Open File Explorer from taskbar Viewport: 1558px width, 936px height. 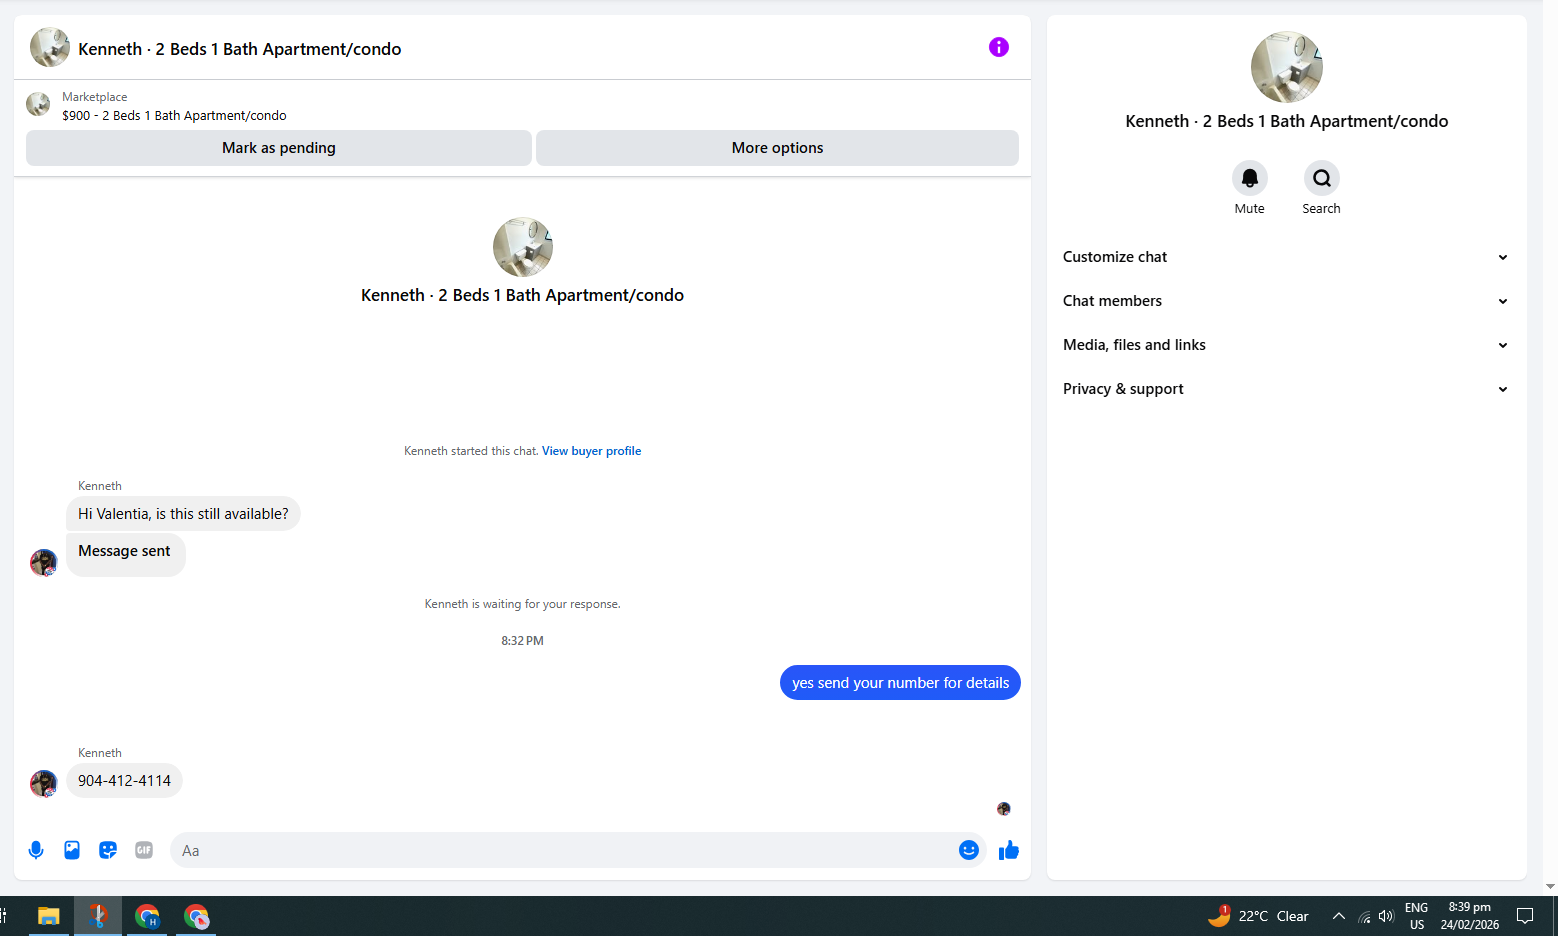pos(48,916)
